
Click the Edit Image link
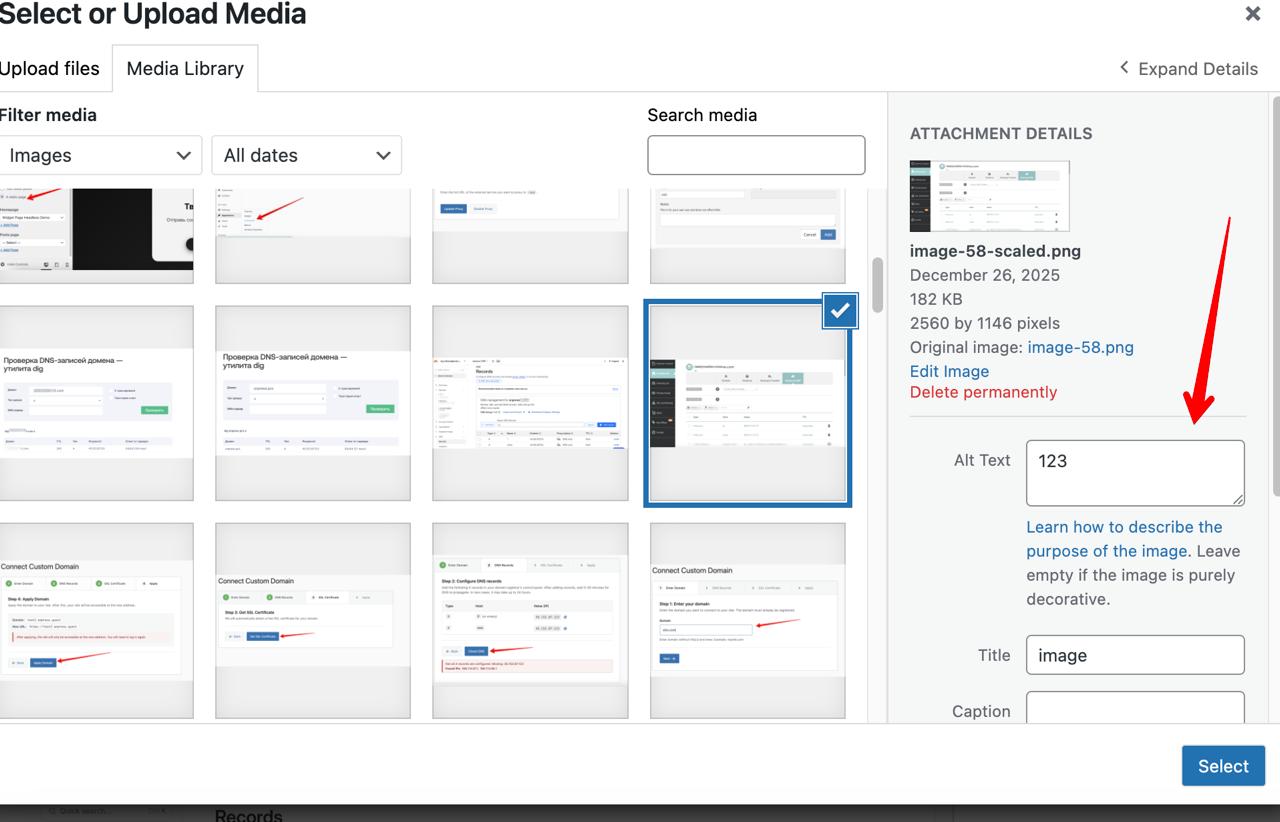pos(949,371)
